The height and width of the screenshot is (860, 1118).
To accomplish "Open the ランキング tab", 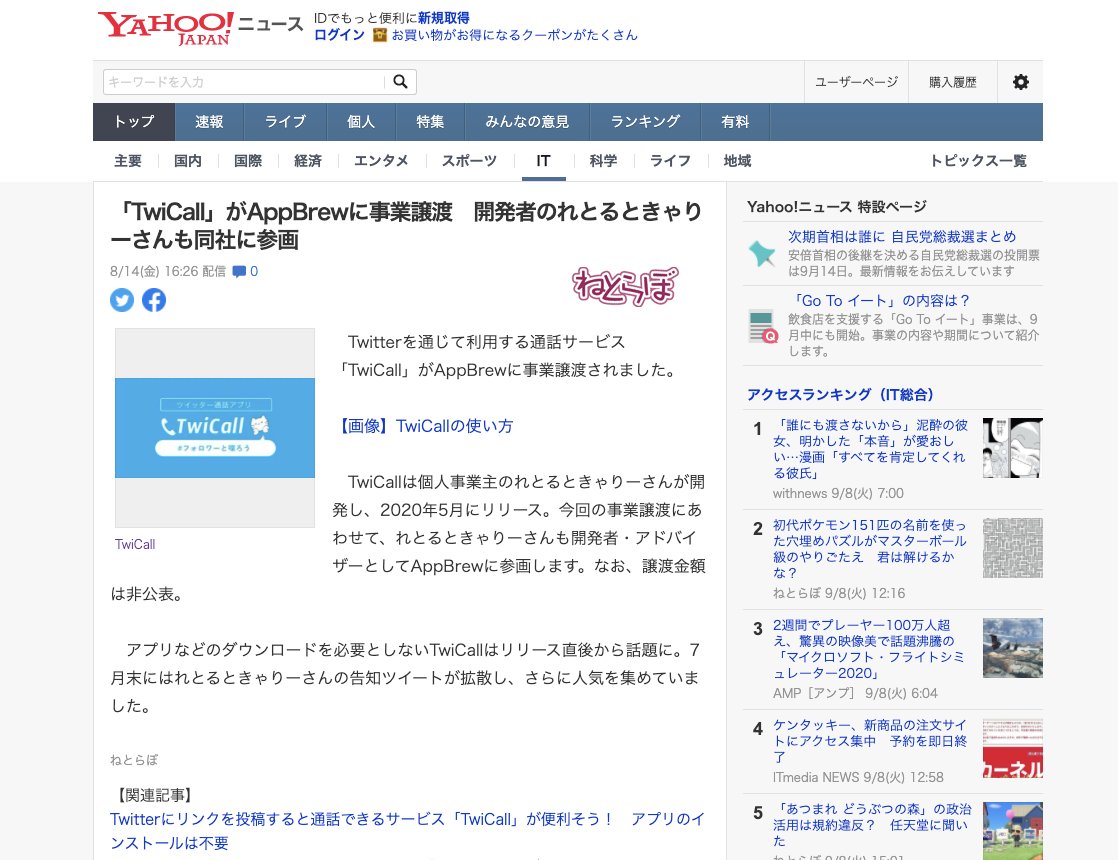I will click(x=645, y=122).
